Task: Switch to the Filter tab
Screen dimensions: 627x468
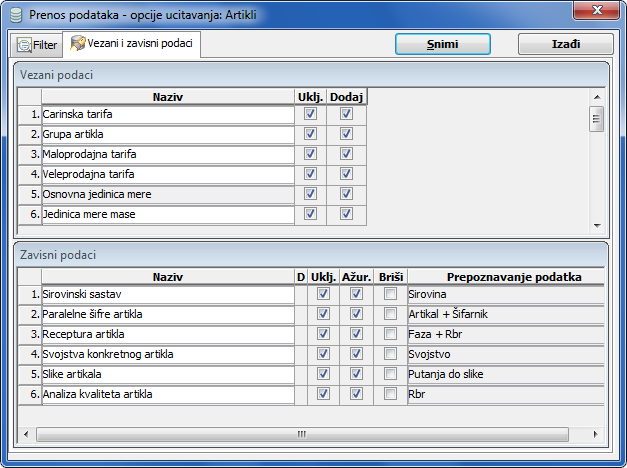Action: coord(37,45)
